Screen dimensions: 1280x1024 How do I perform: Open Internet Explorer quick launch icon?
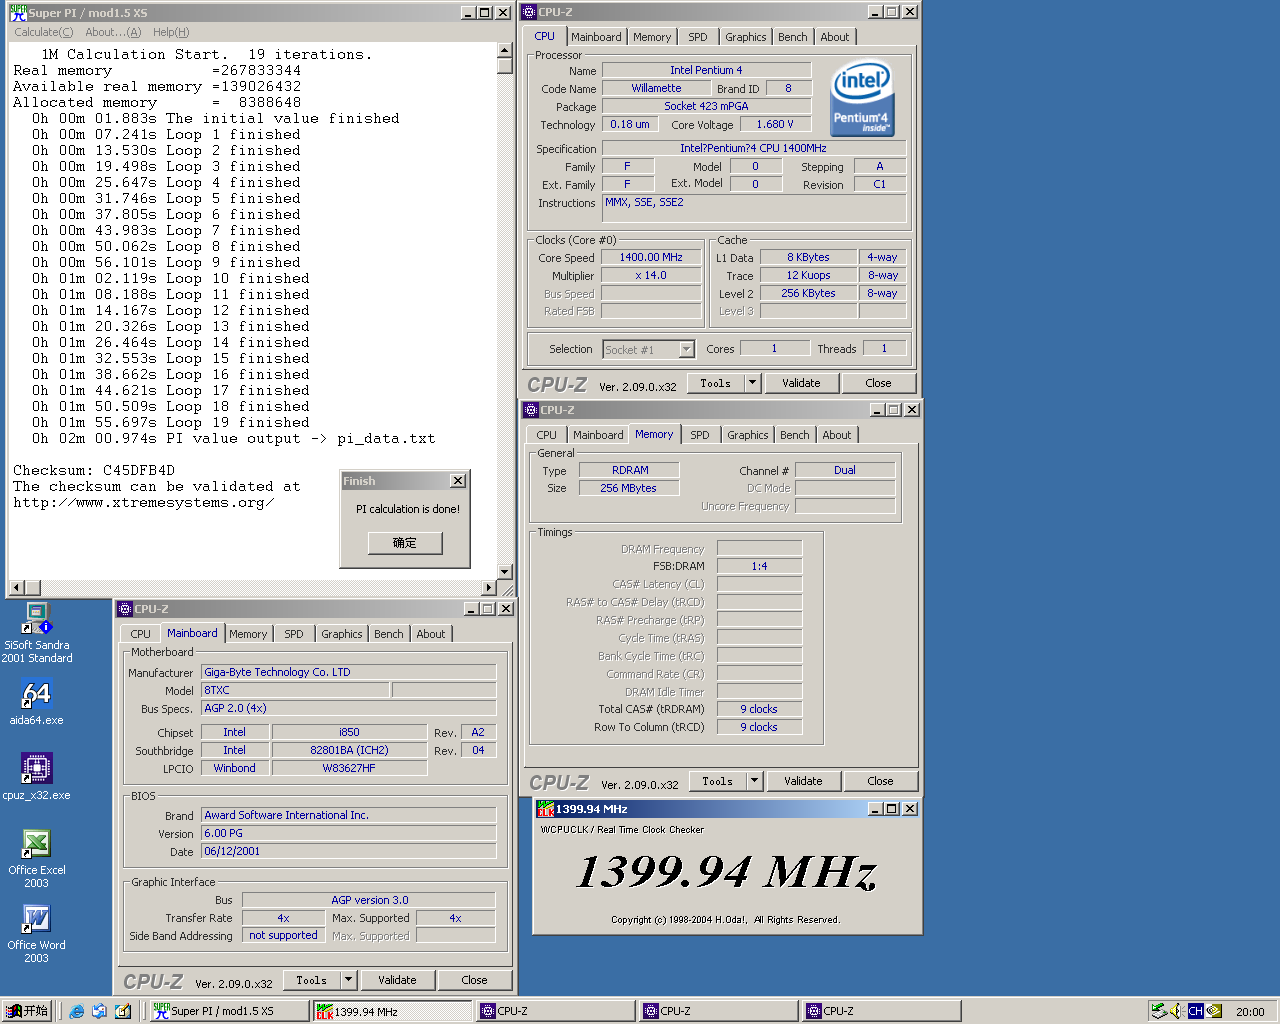[x=76, y=1011]
